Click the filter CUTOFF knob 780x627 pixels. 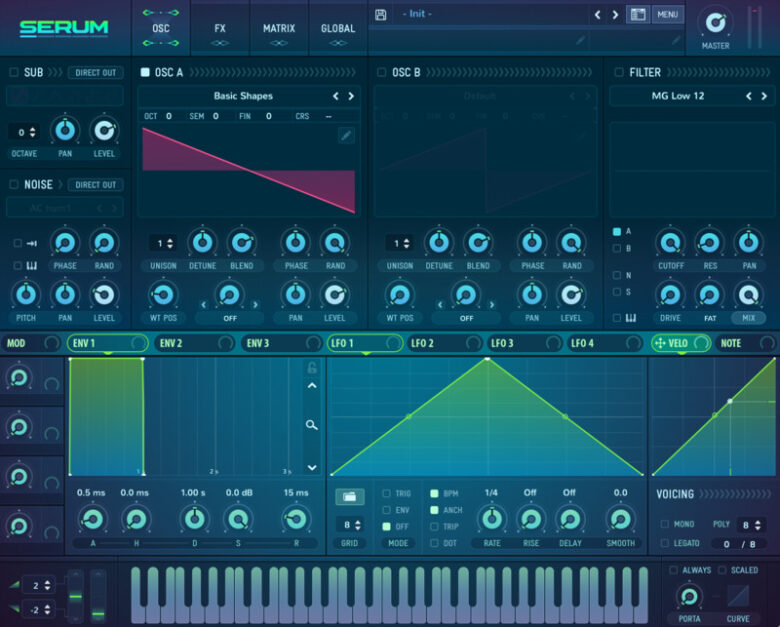click(671, 242)
